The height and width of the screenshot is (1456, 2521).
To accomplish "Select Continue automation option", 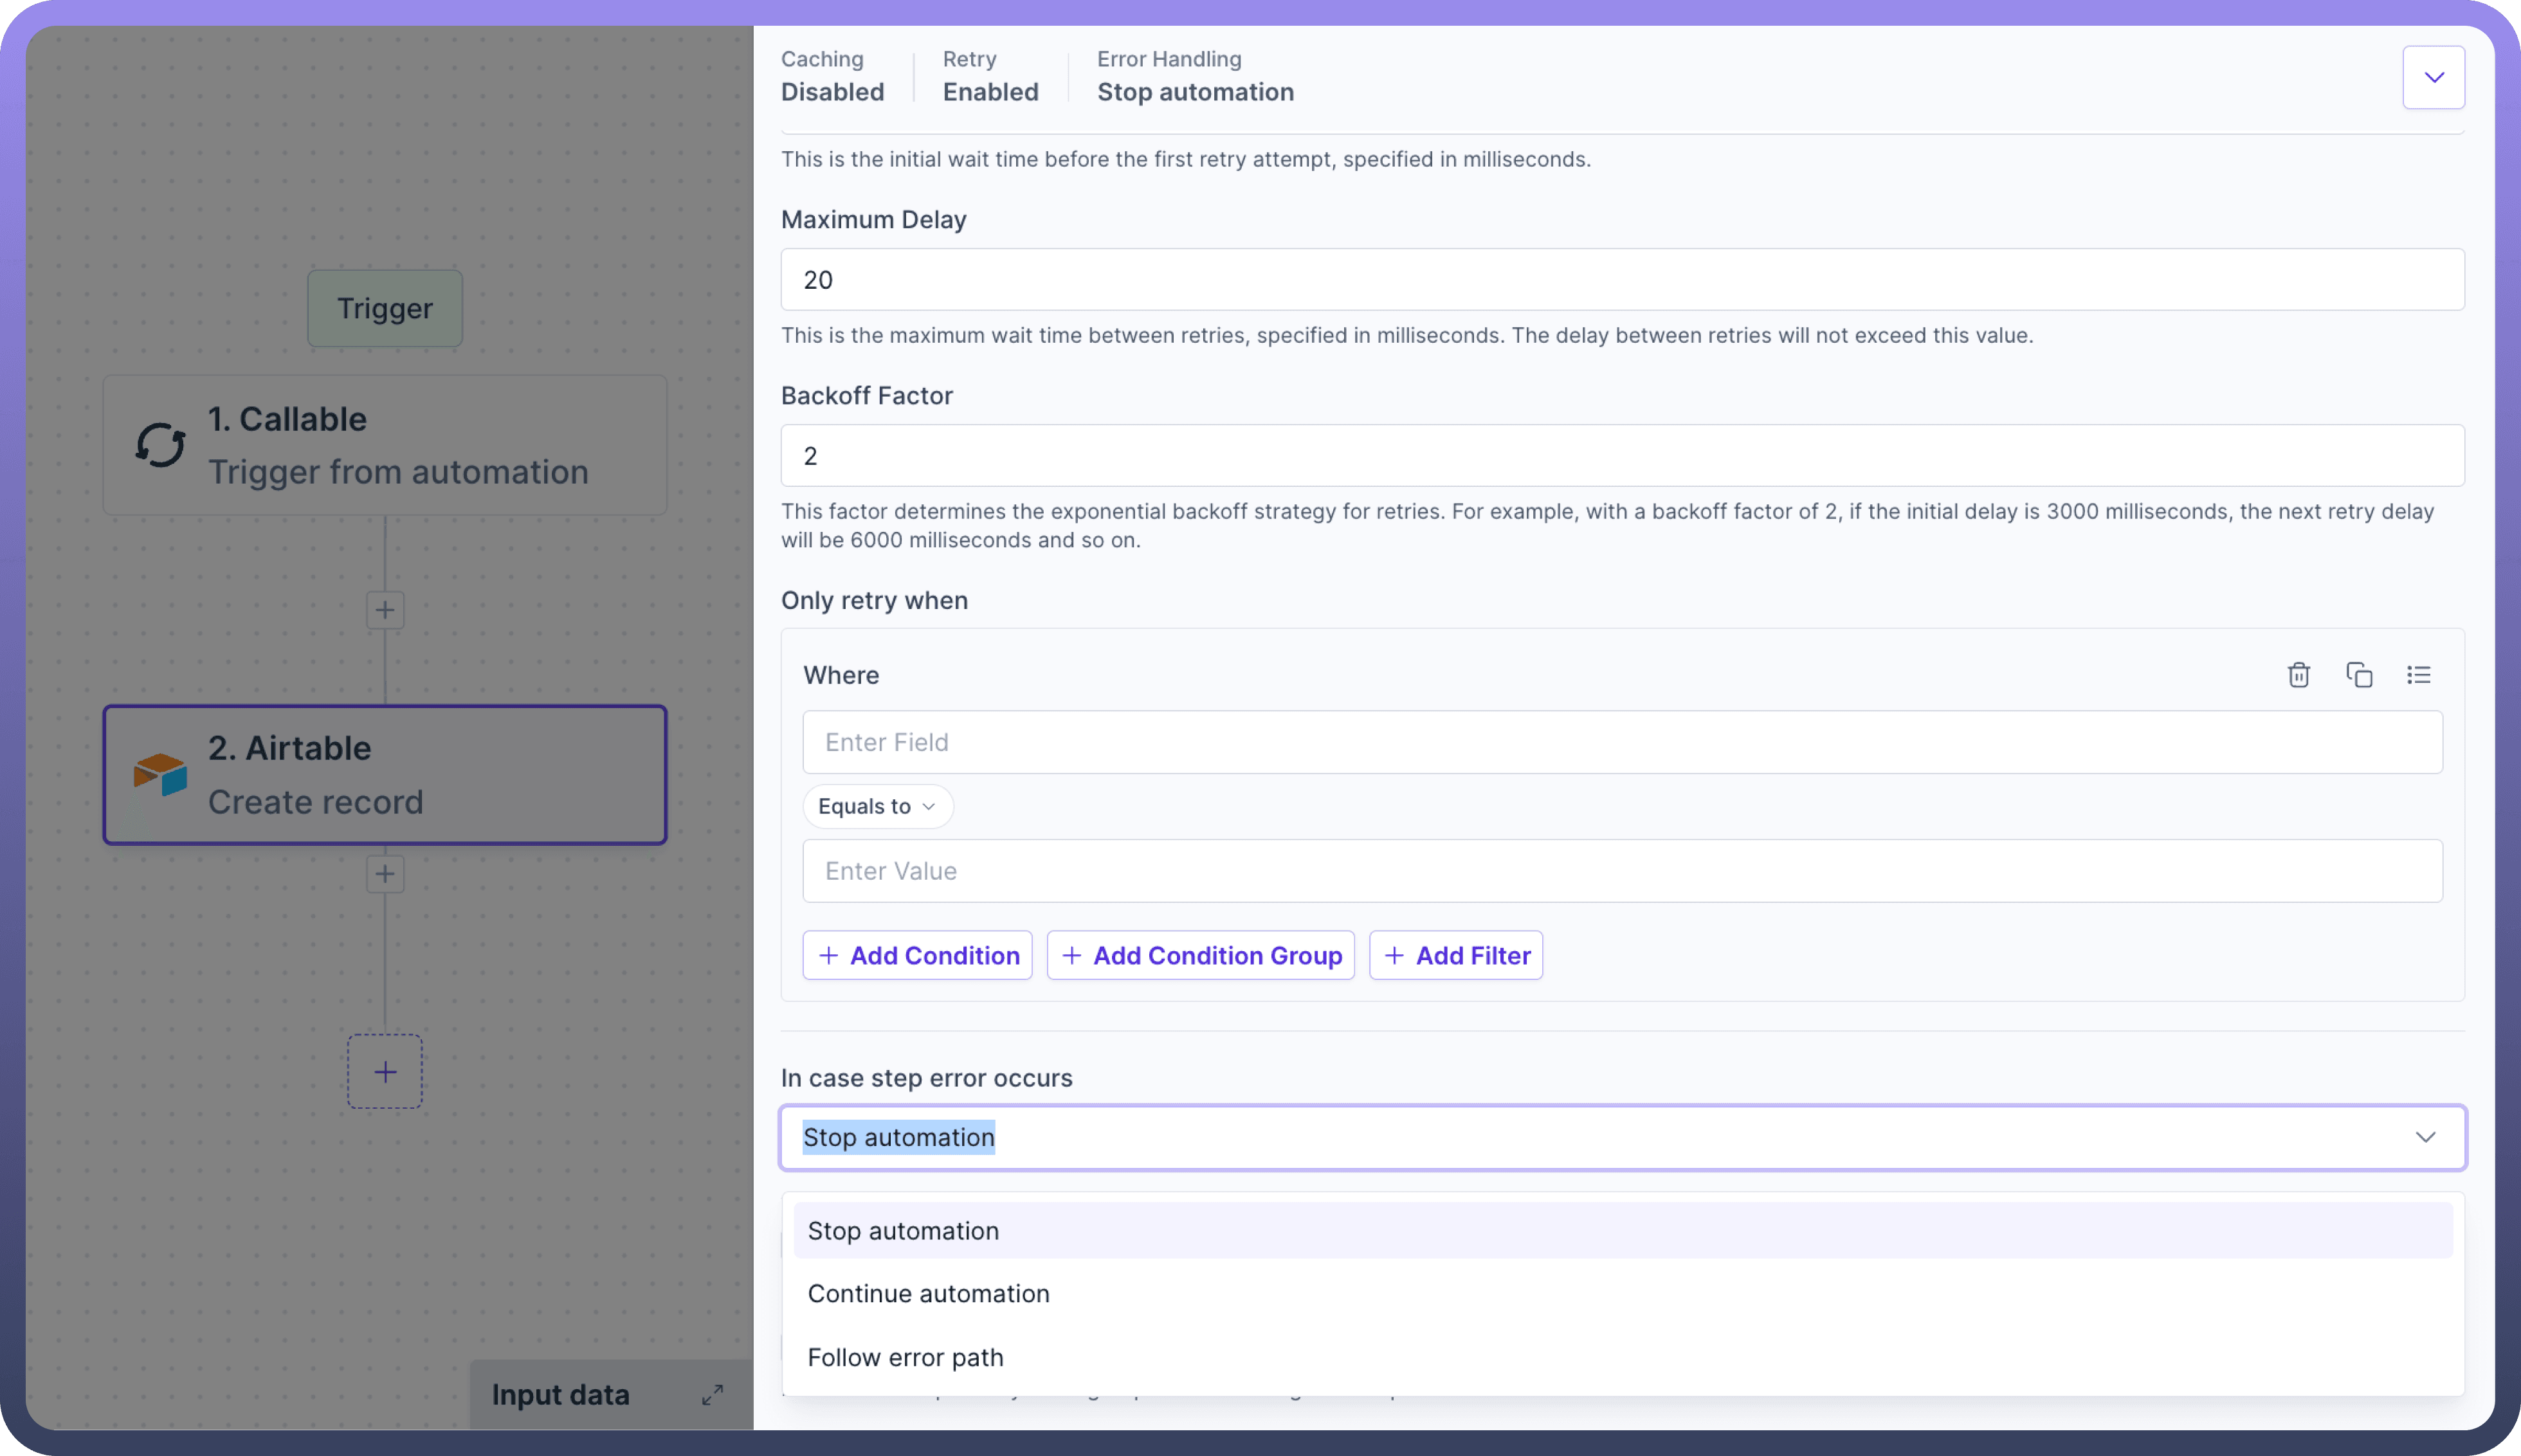I will pyautogui.click(x=928, y=1293).
